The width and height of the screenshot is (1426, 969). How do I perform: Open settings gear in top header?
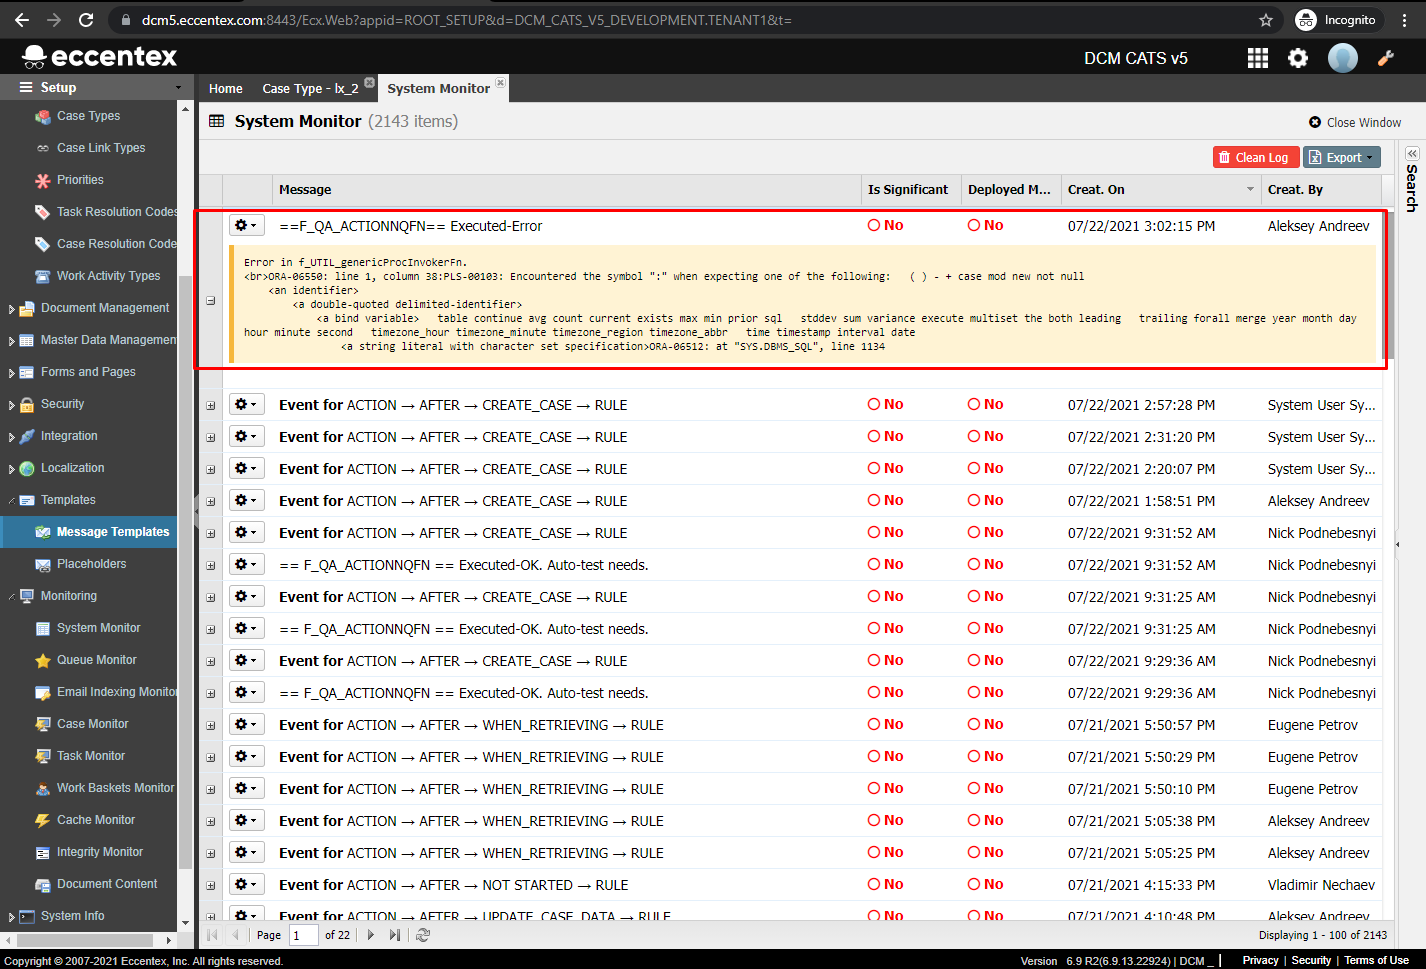(x=1298, y=58)
